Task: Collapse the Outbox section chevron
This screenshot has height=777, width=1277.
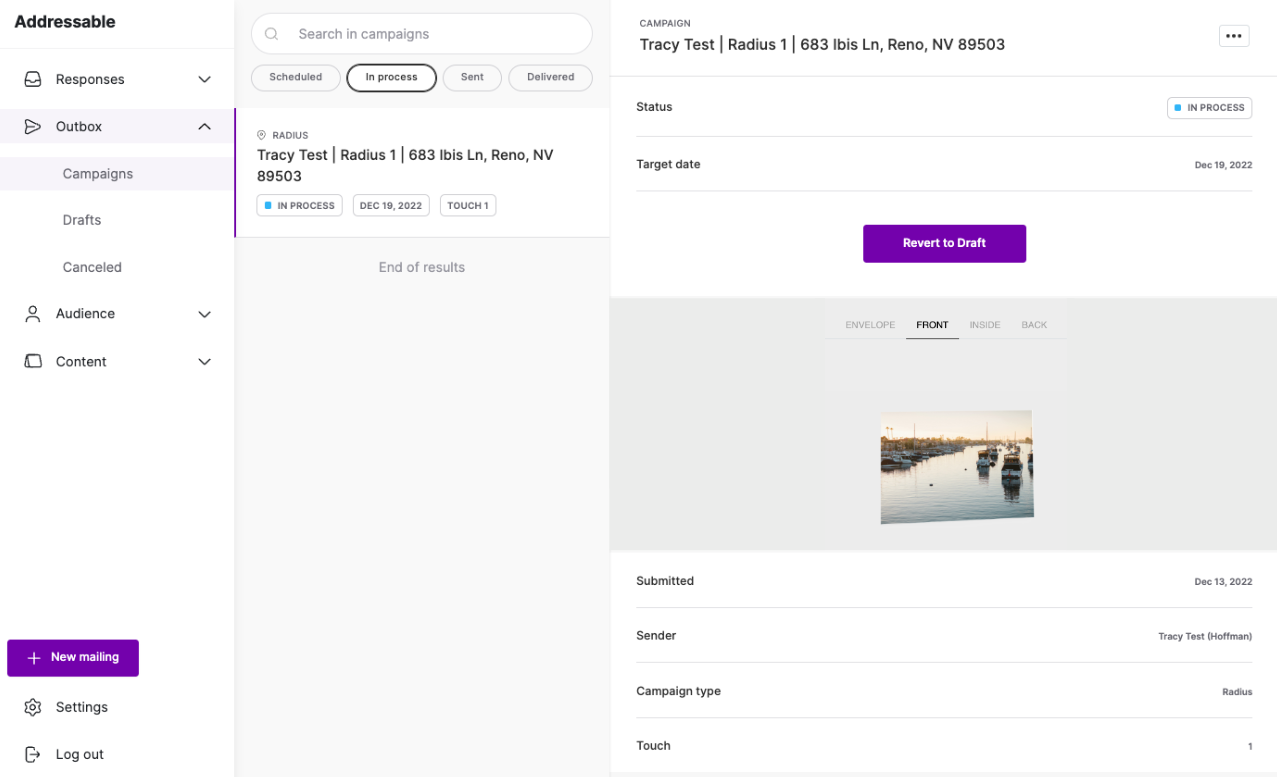Action: (x=204, y=127)
